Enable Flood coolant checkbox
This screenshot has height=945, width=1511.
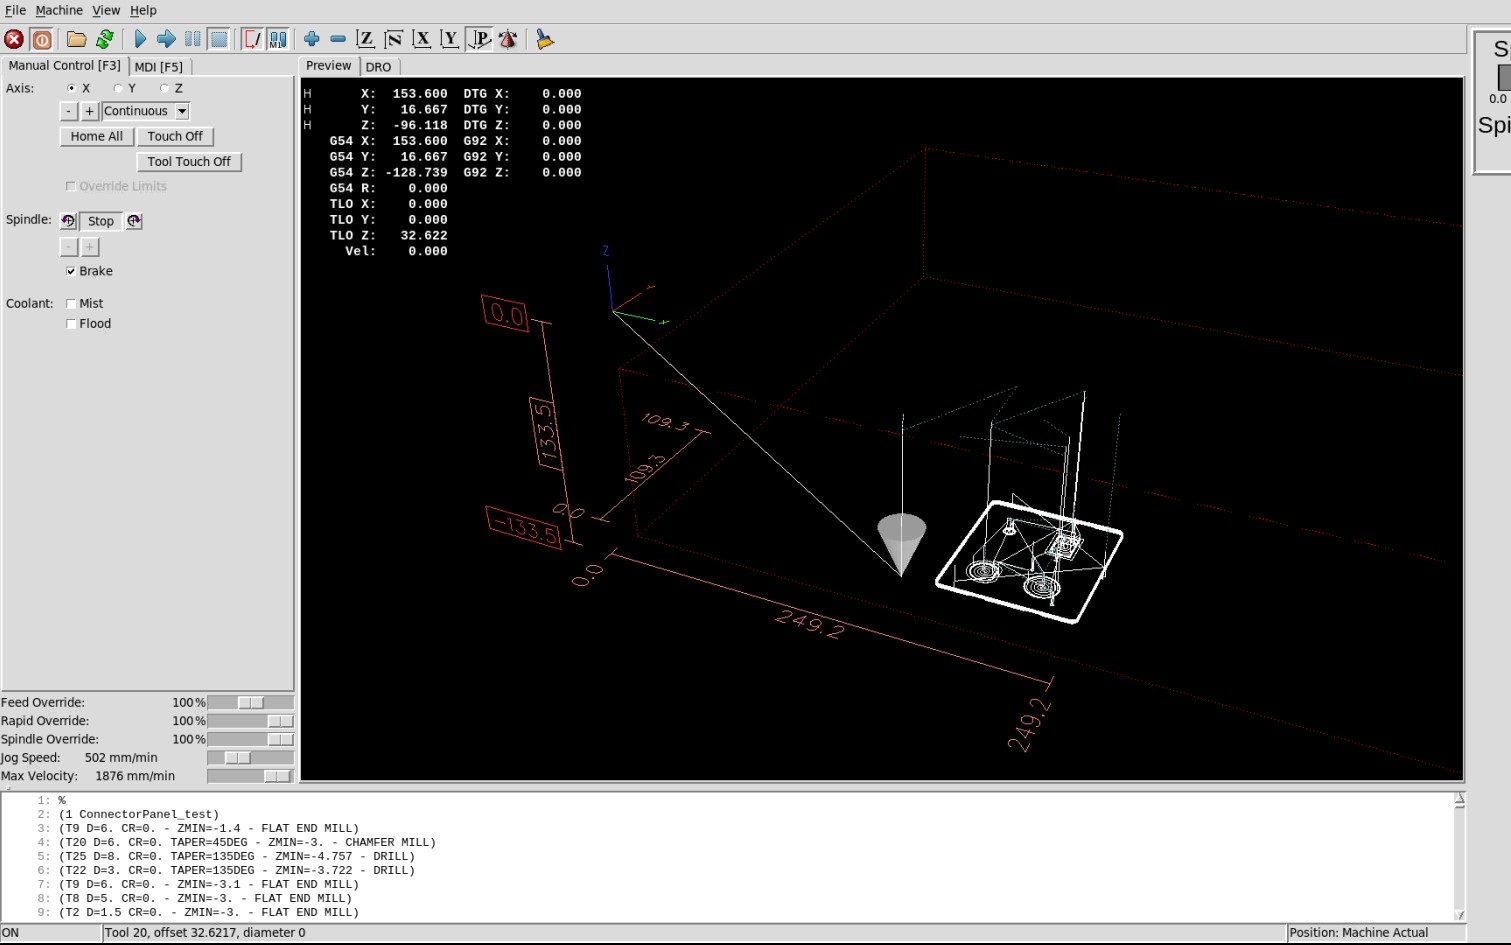click(71, 324)
